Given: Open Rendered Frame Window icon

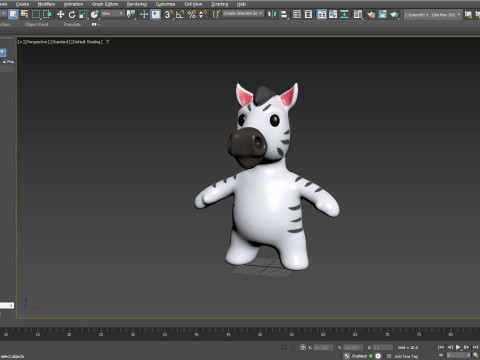Looking at the screenshot, I should point(383,14).
